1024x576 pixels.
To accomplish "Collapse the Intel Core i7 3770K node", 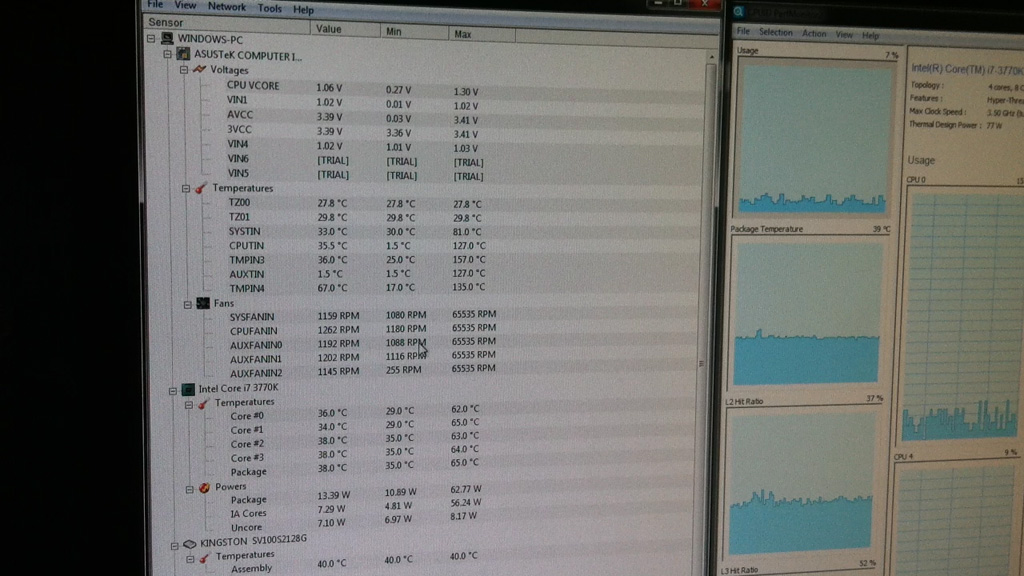I will pyautogui.click(x=172, y=391).
